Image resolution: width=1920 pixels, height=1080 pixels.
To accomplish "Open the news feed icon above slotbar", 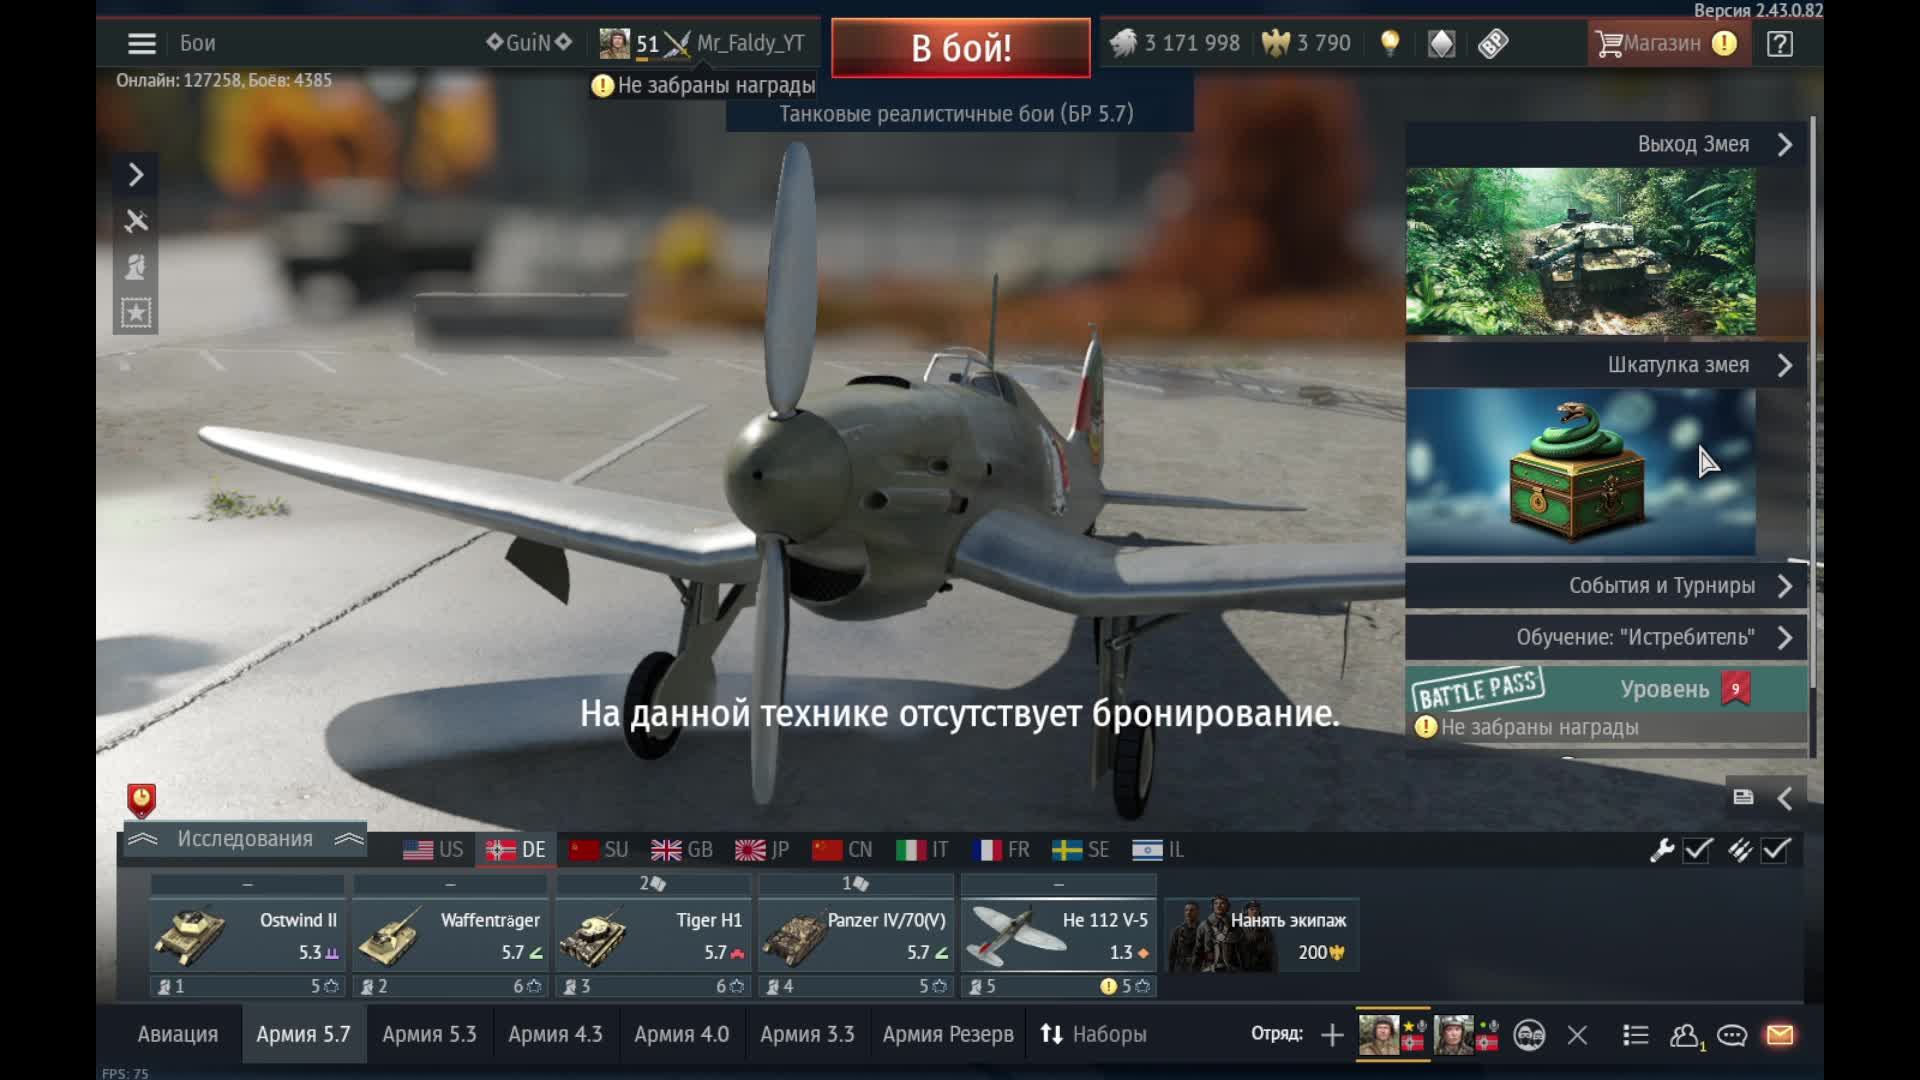I will pyautogui.click(x=1743, y=797).
